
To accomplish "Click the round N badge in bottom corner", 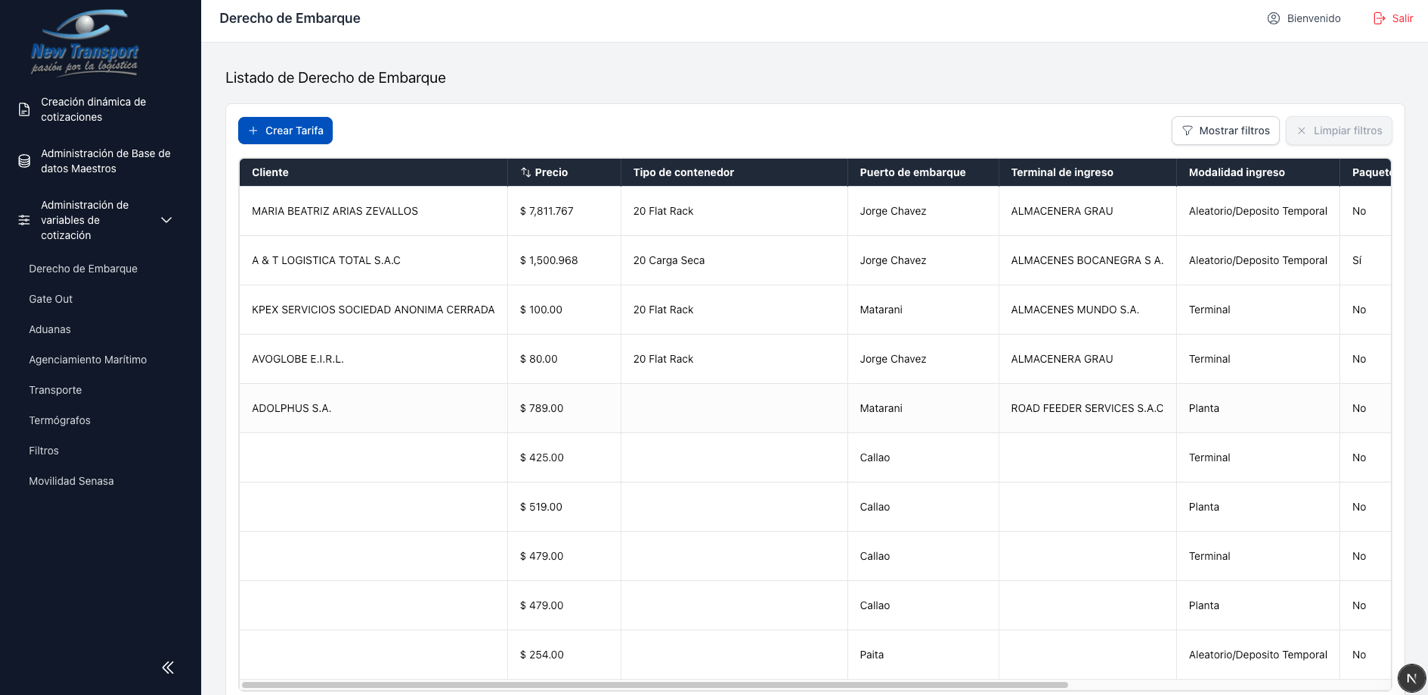I will tap(1410, 678).
